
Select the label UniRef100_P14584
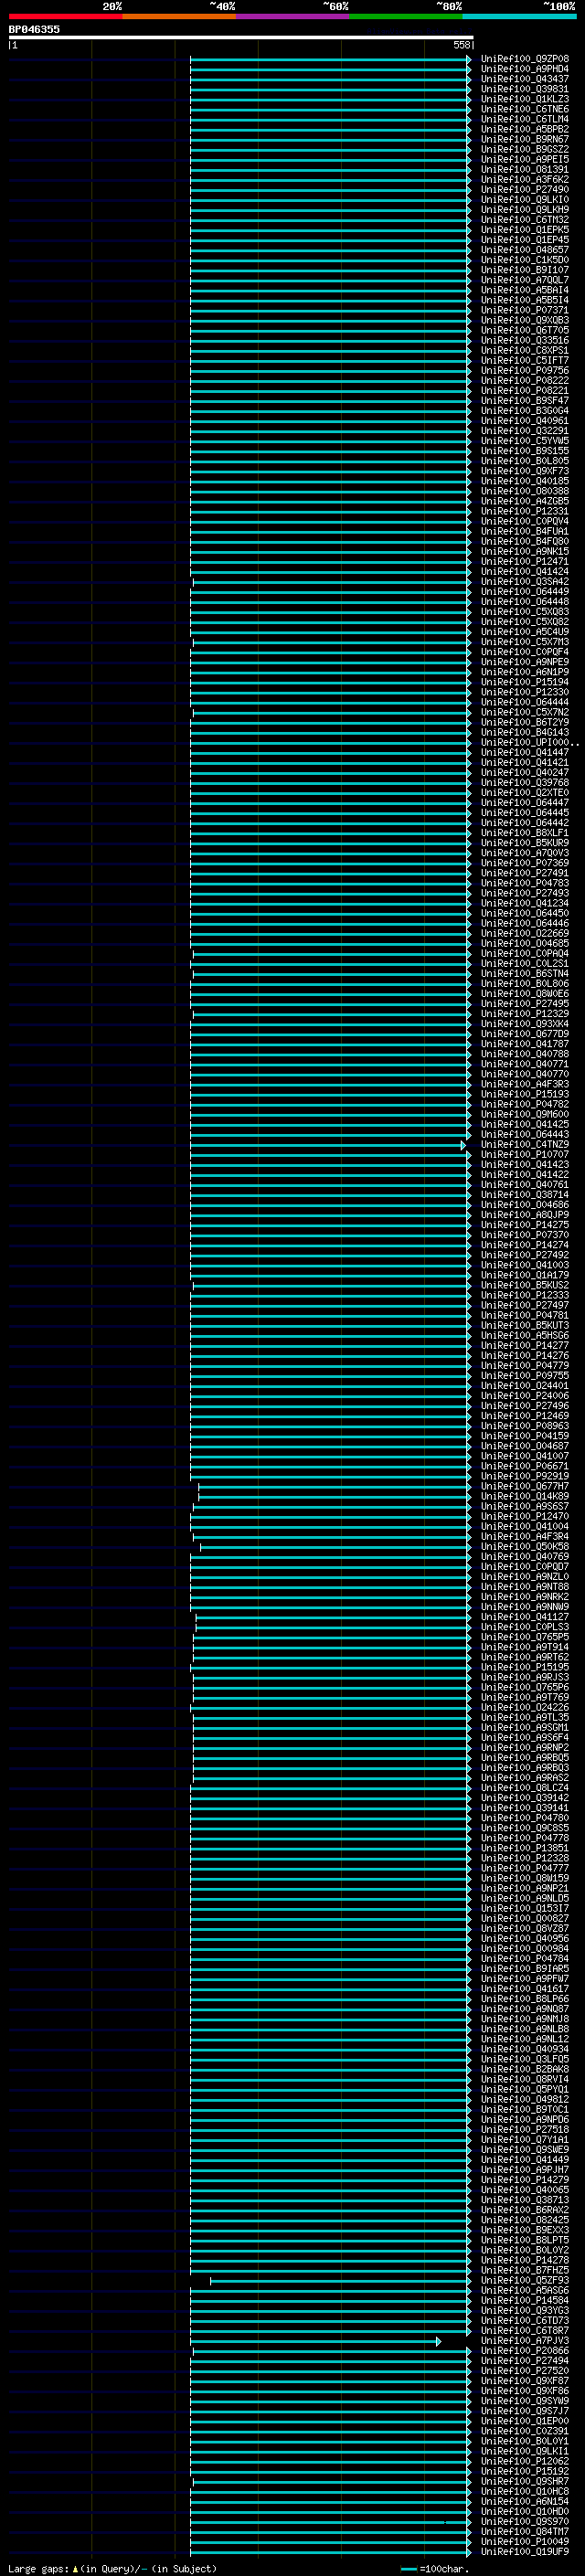(x=524, y=2300)
